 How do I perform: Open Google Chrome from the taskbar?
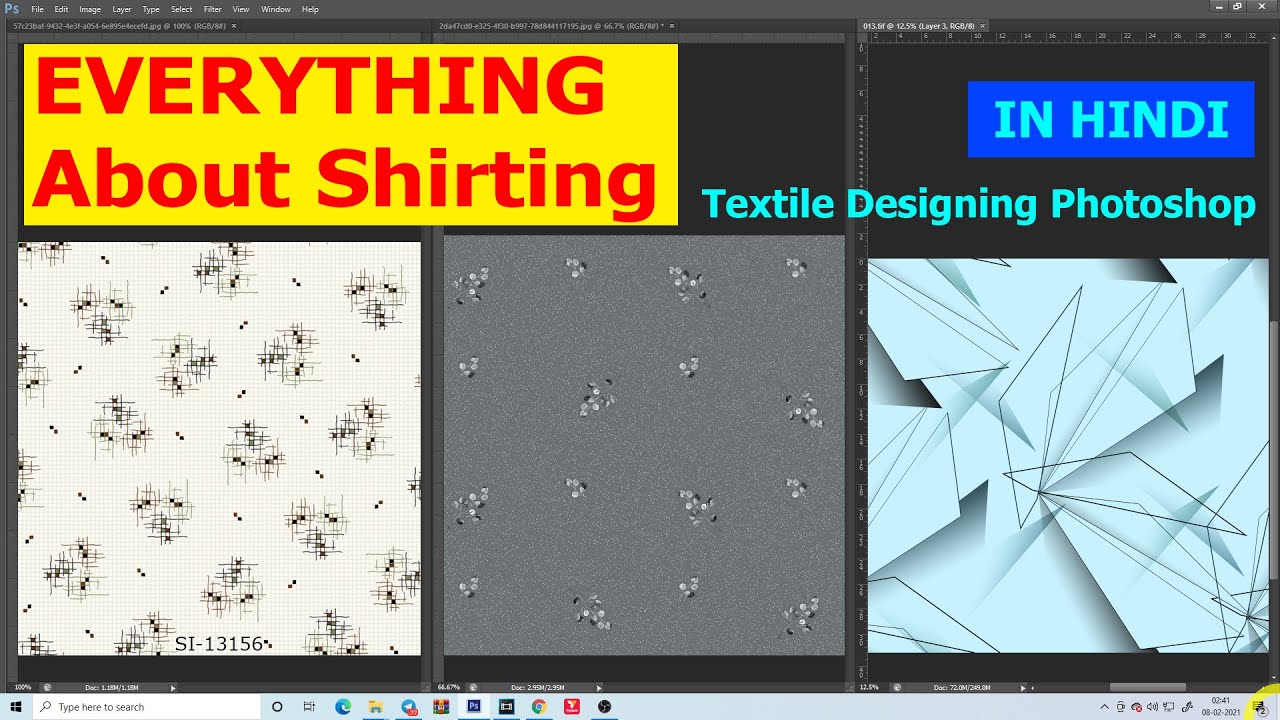click(539, 707)
